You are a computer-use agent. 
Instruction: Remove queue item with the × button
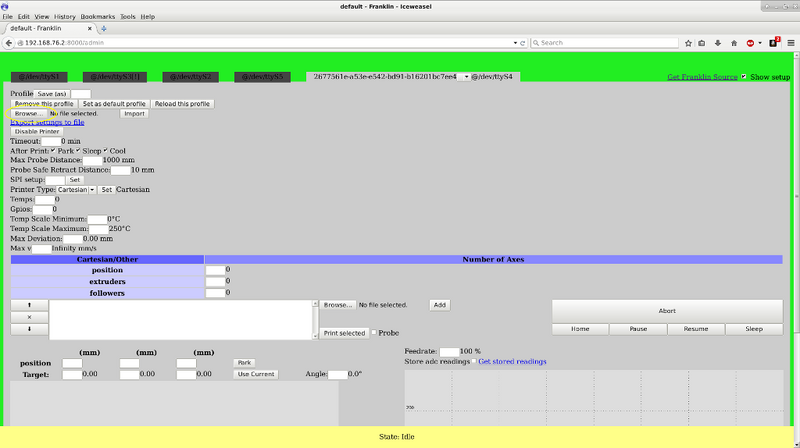coord(29,317)
